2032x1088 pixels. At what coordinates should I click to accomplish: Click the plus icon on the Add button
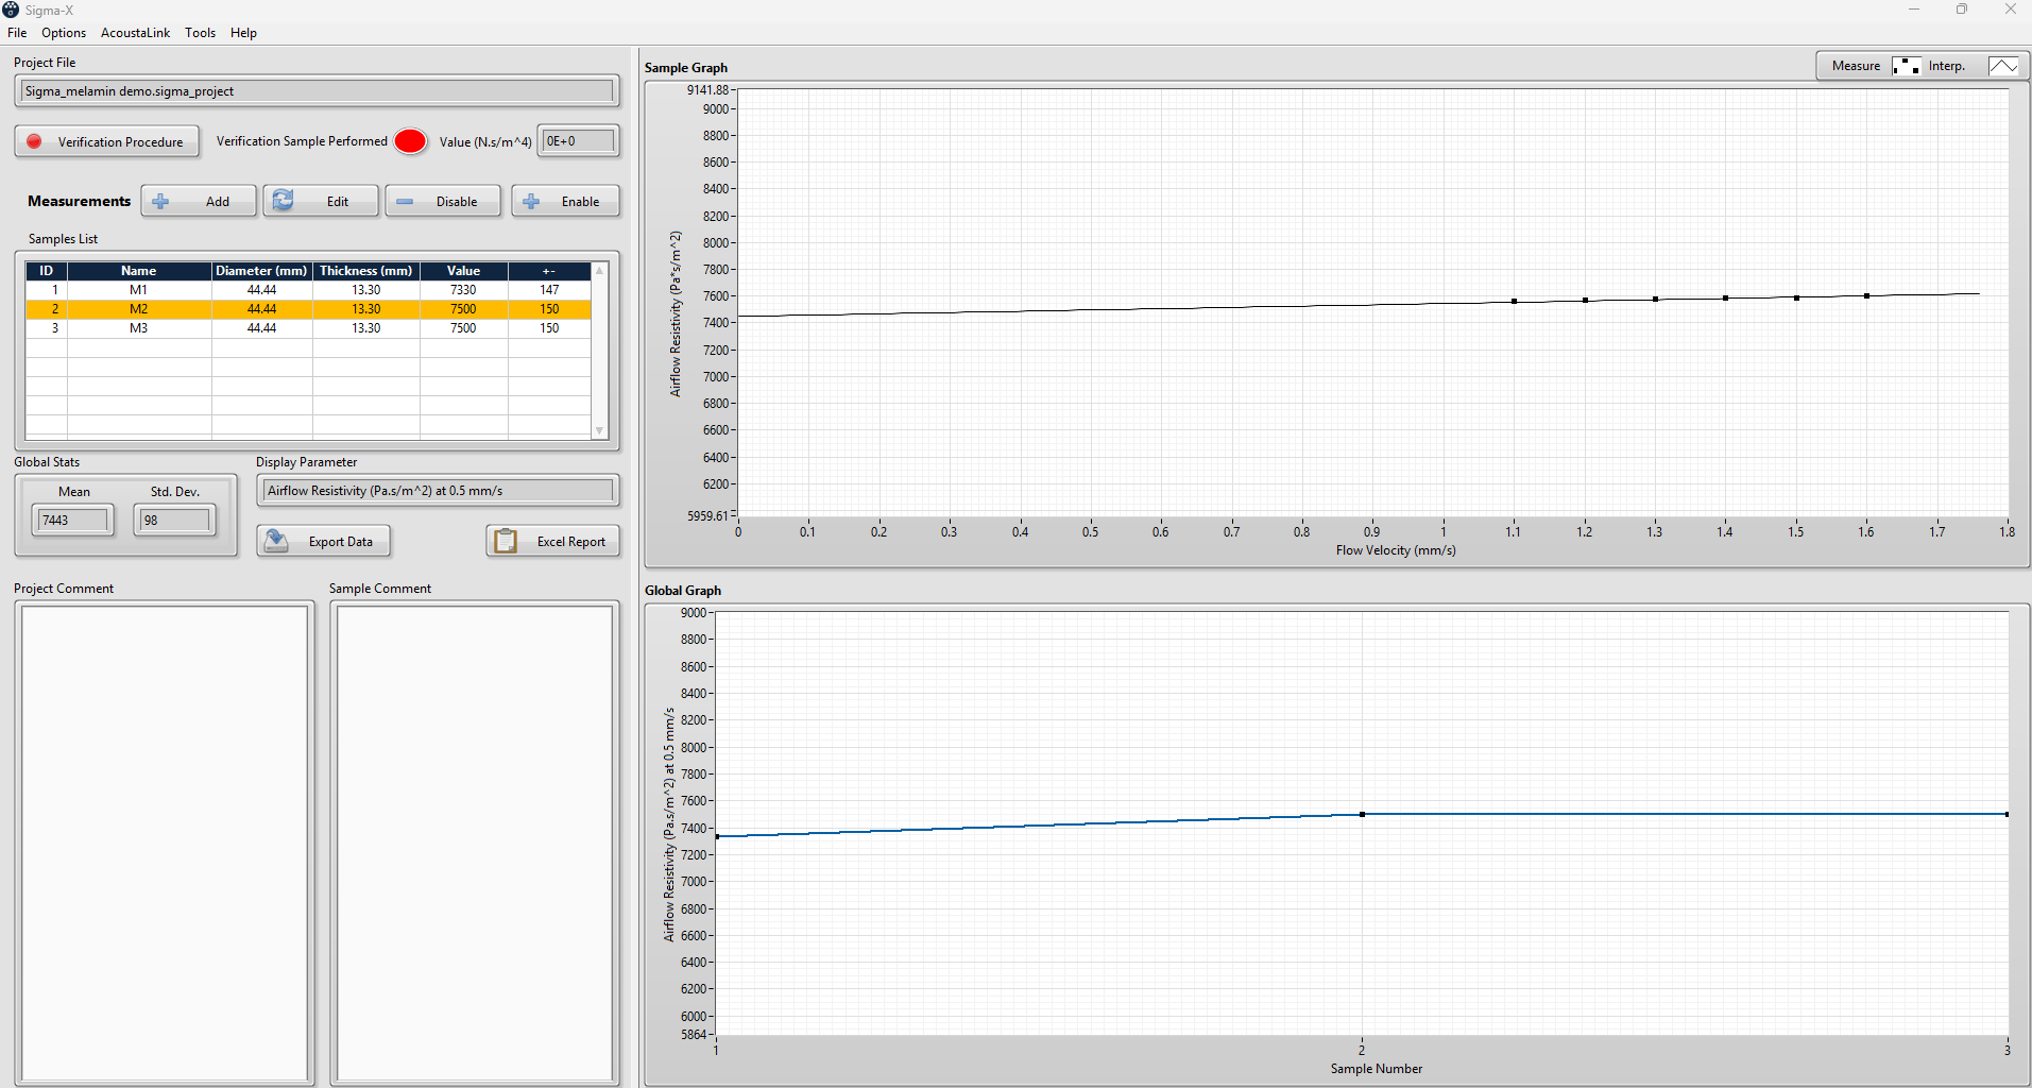pyautogui.click(x=161, y=201)
